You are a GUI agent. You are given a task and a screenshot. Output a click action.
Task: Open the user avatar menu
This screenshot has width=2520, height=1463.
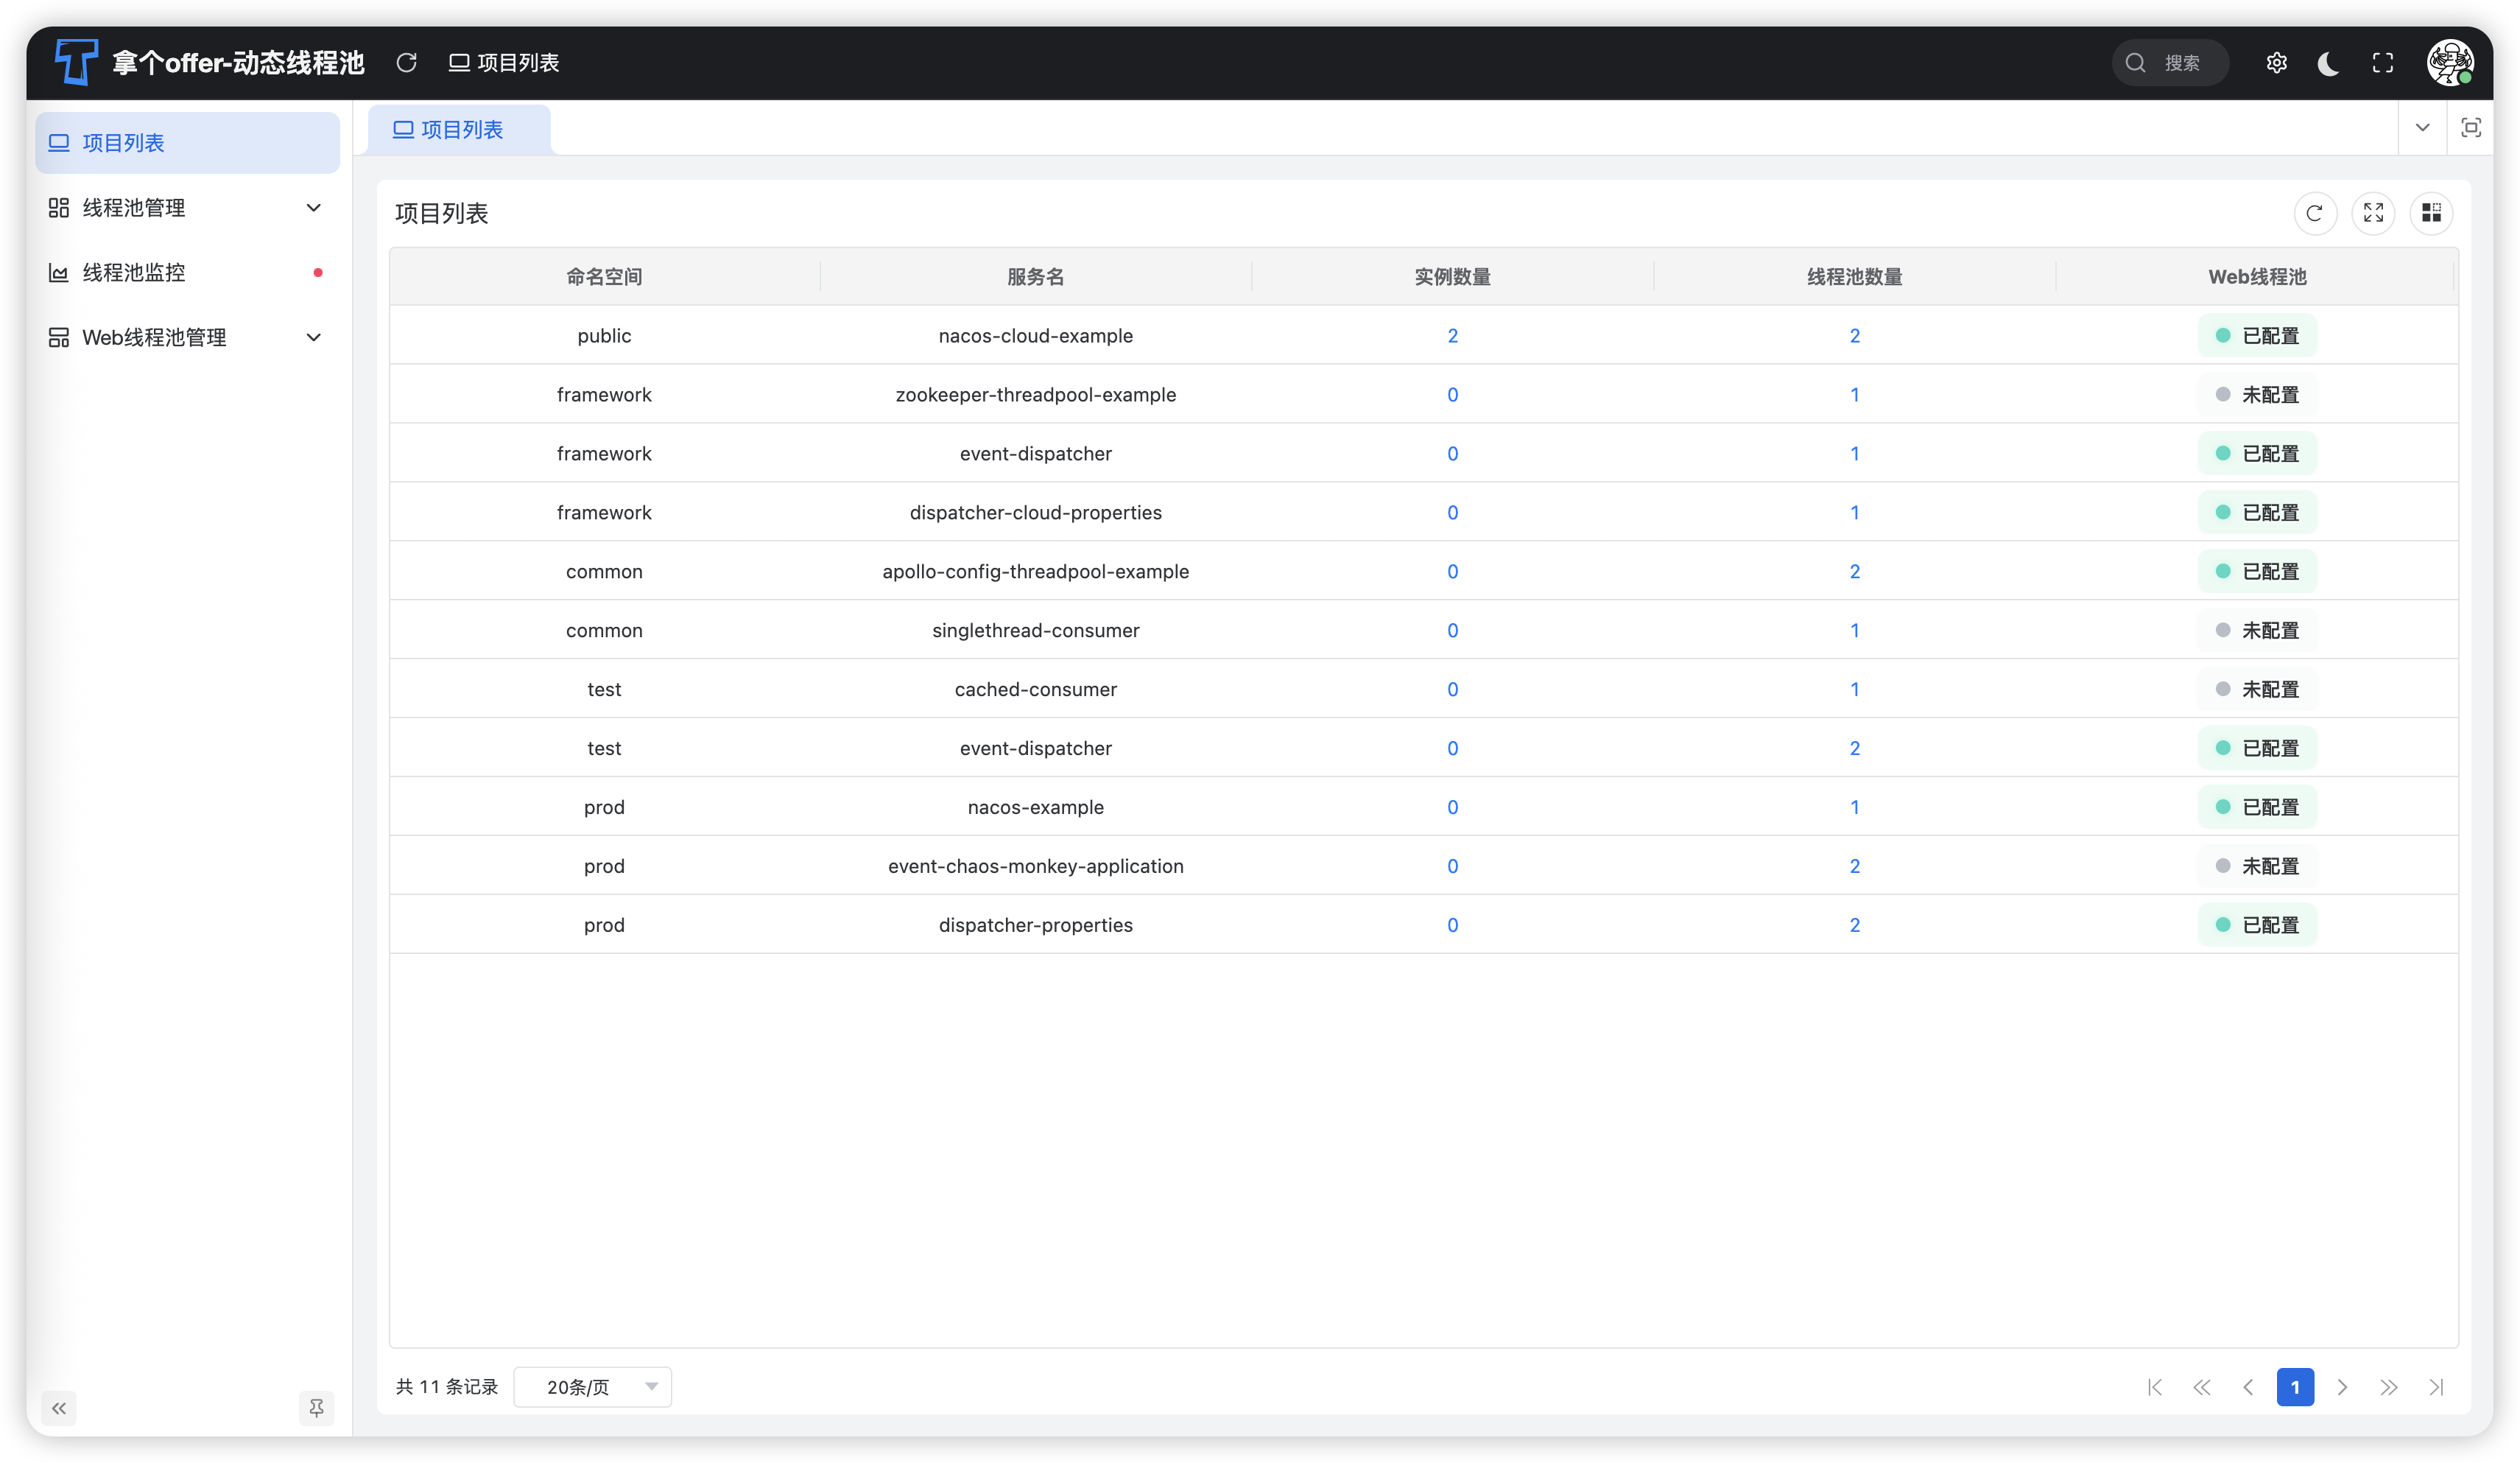[2450, 63]
